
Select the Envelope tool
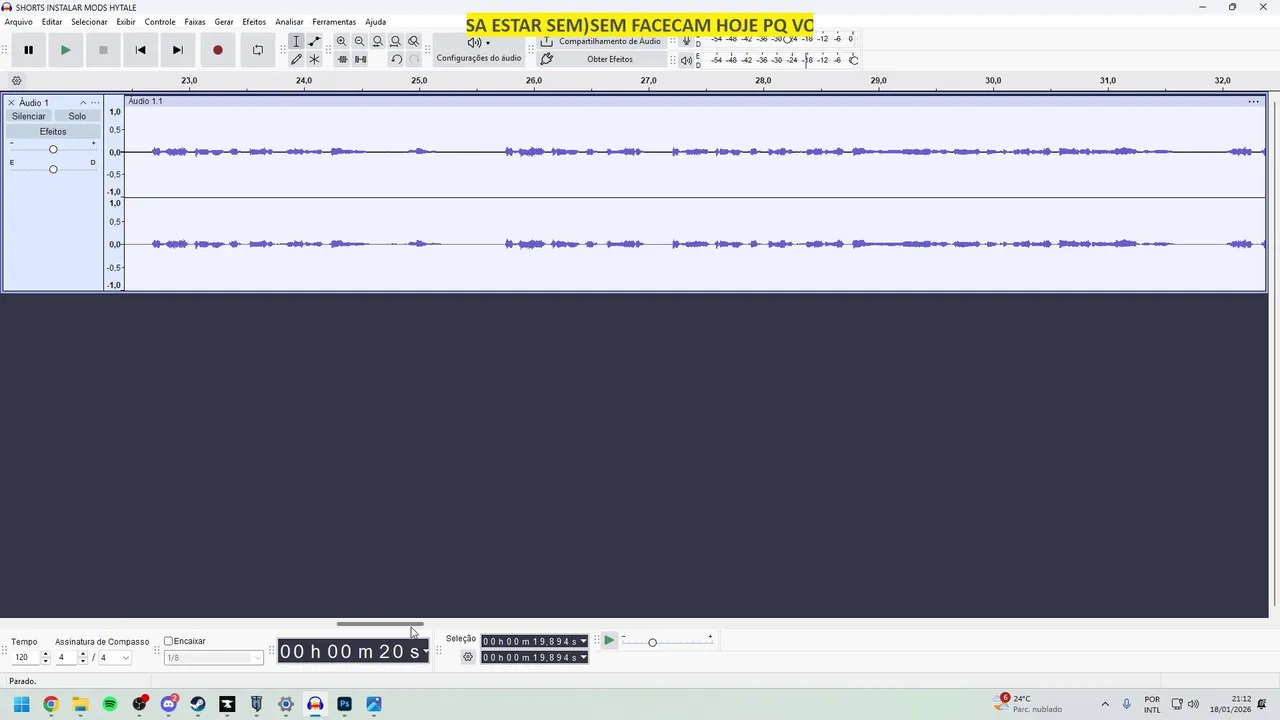tap(314, 41)
